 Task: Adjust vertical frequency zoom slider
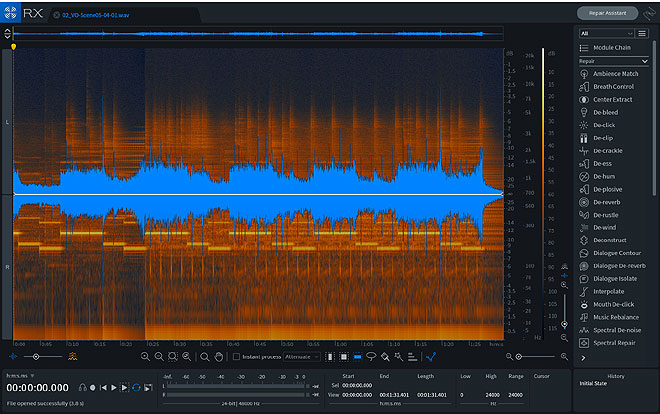click(x=564, y=324)
